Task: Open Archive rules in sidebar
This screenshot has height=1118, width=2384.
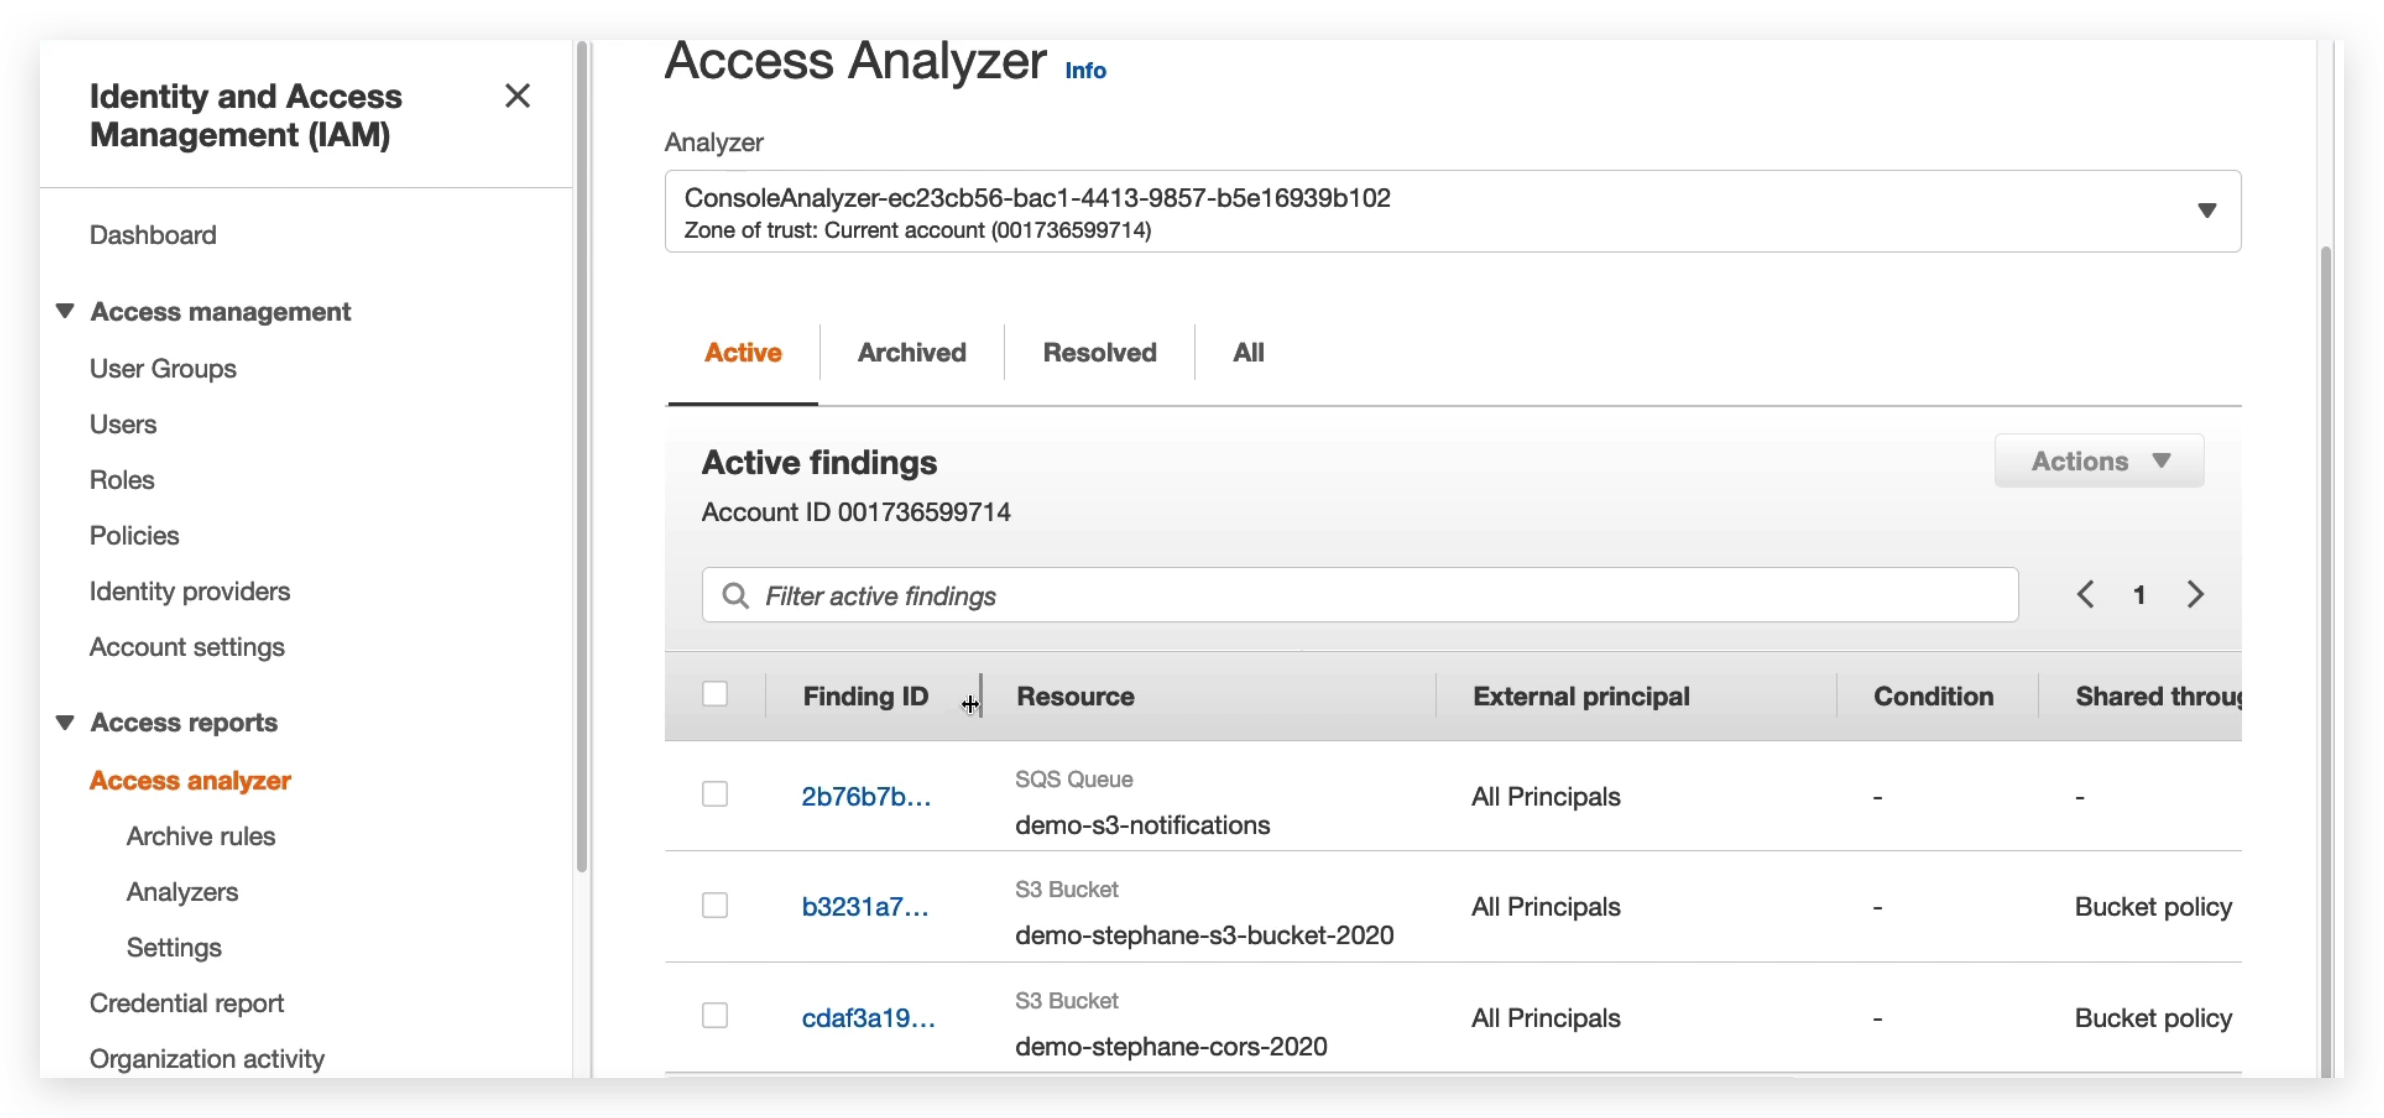Action: (x=200, y=836)
